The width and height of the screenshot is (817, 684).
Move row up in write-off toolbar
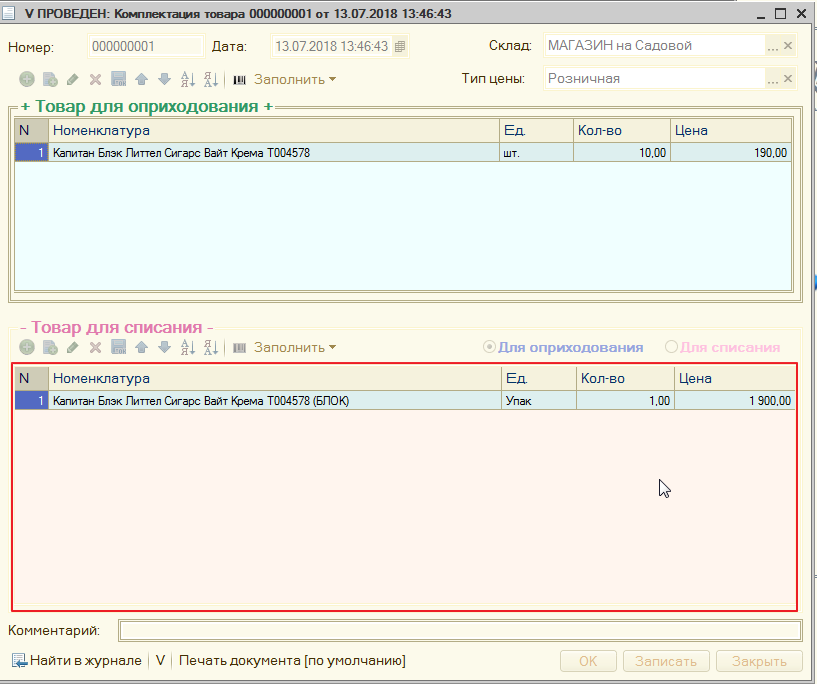click(x=142, y=347)
